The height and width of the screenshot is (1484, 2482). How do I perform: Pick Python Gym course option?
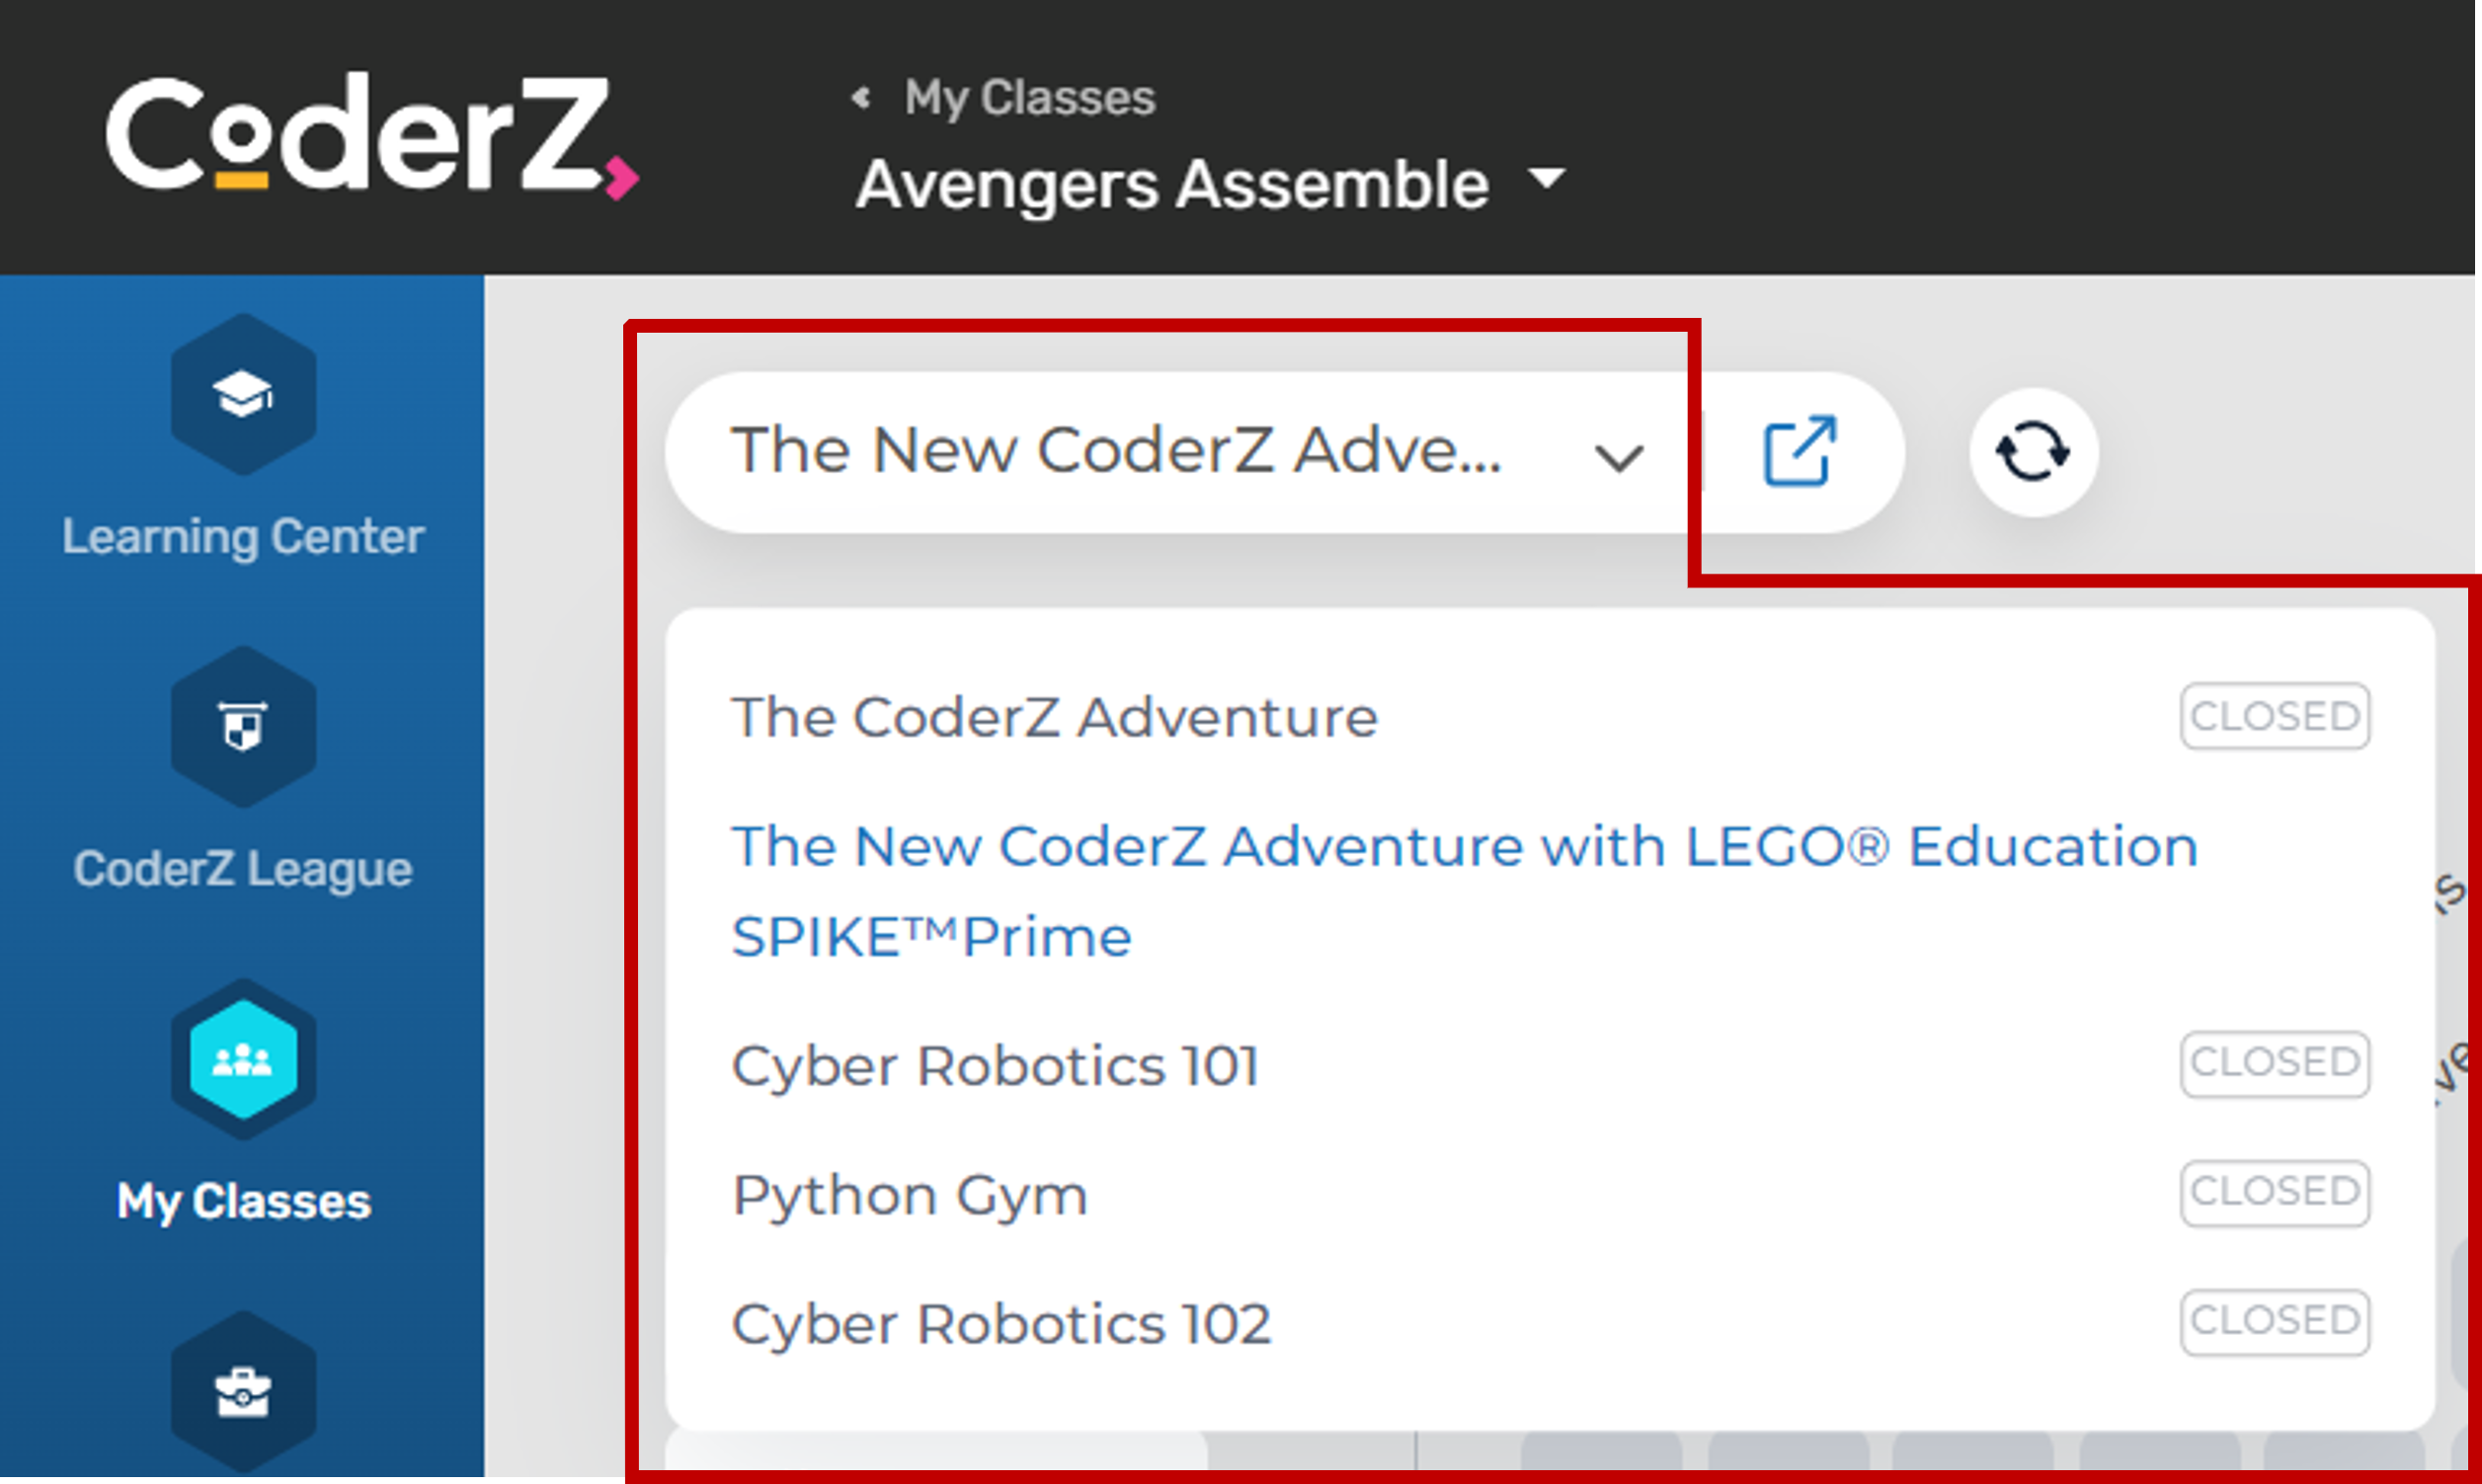coord(909,1195)
